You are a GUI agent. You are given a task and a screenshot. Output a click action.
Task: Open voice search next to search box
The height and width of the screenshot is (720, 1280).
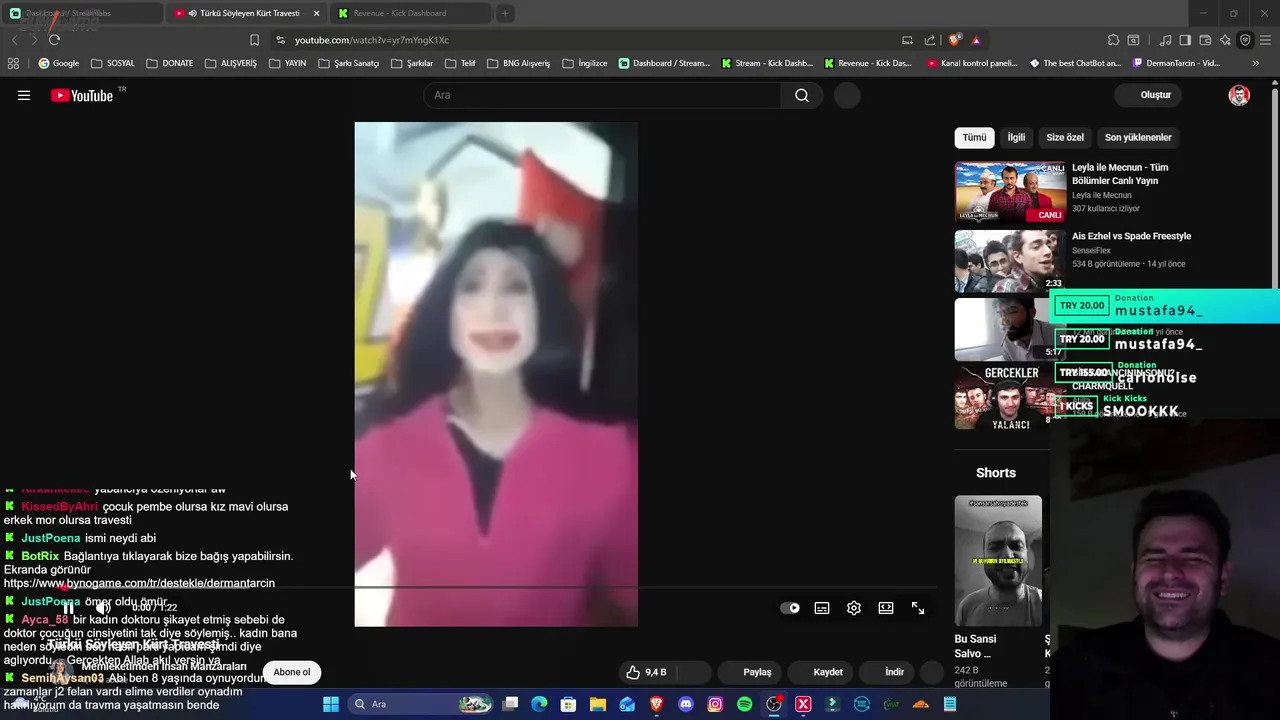coord(847,95)
